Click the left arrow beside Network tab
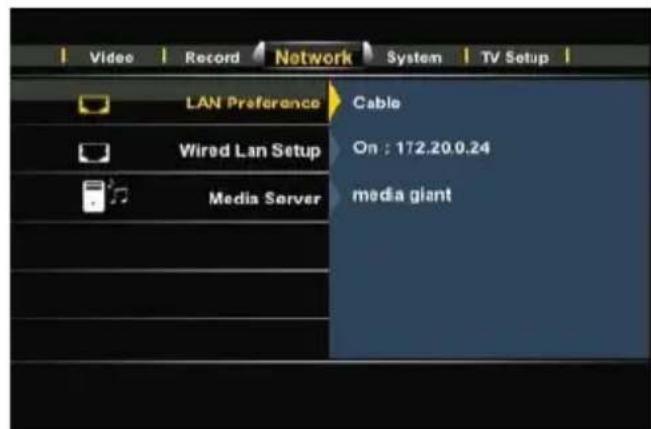651x429 pixels. (x=259, y=54)
